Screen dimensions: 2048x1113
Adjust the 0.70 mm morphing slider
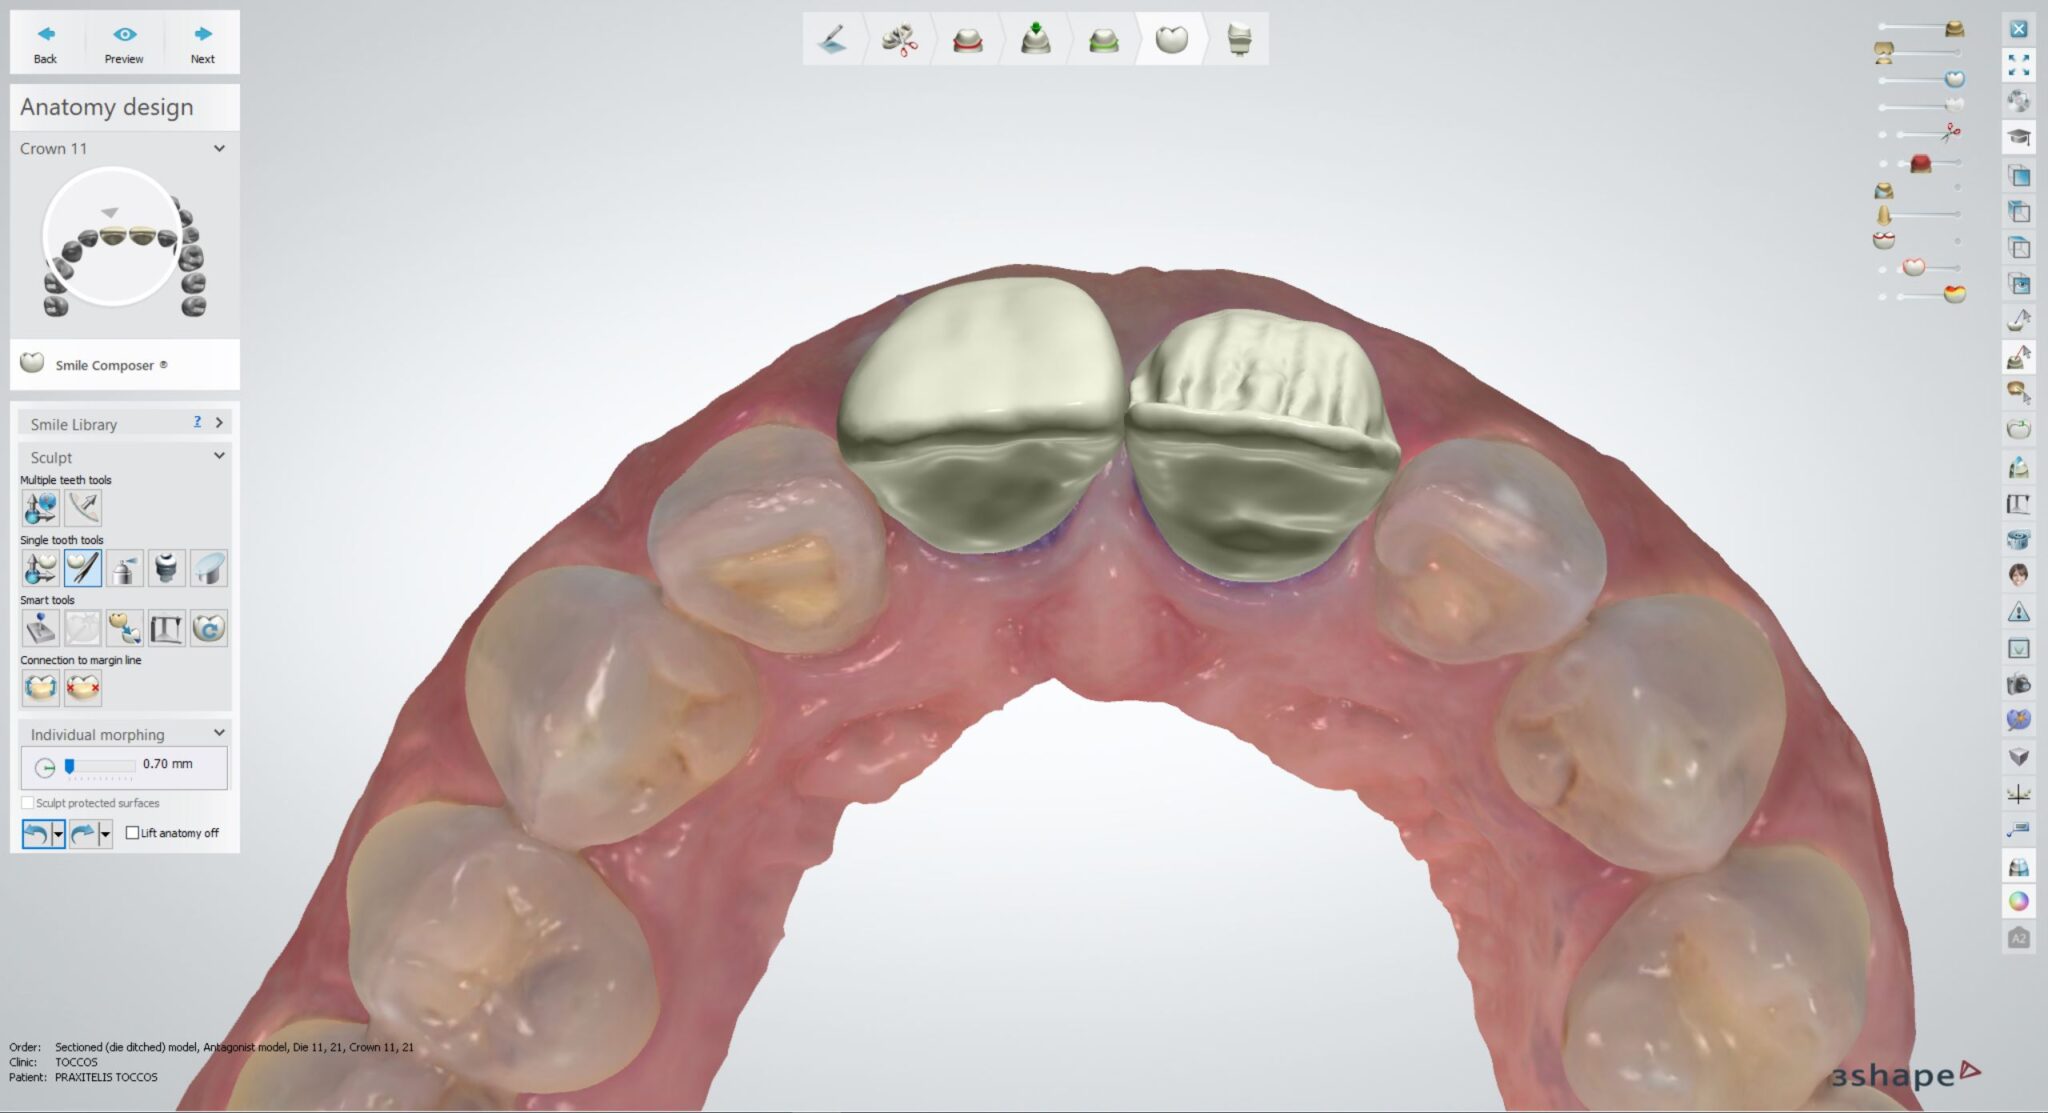tap(69, 766)
